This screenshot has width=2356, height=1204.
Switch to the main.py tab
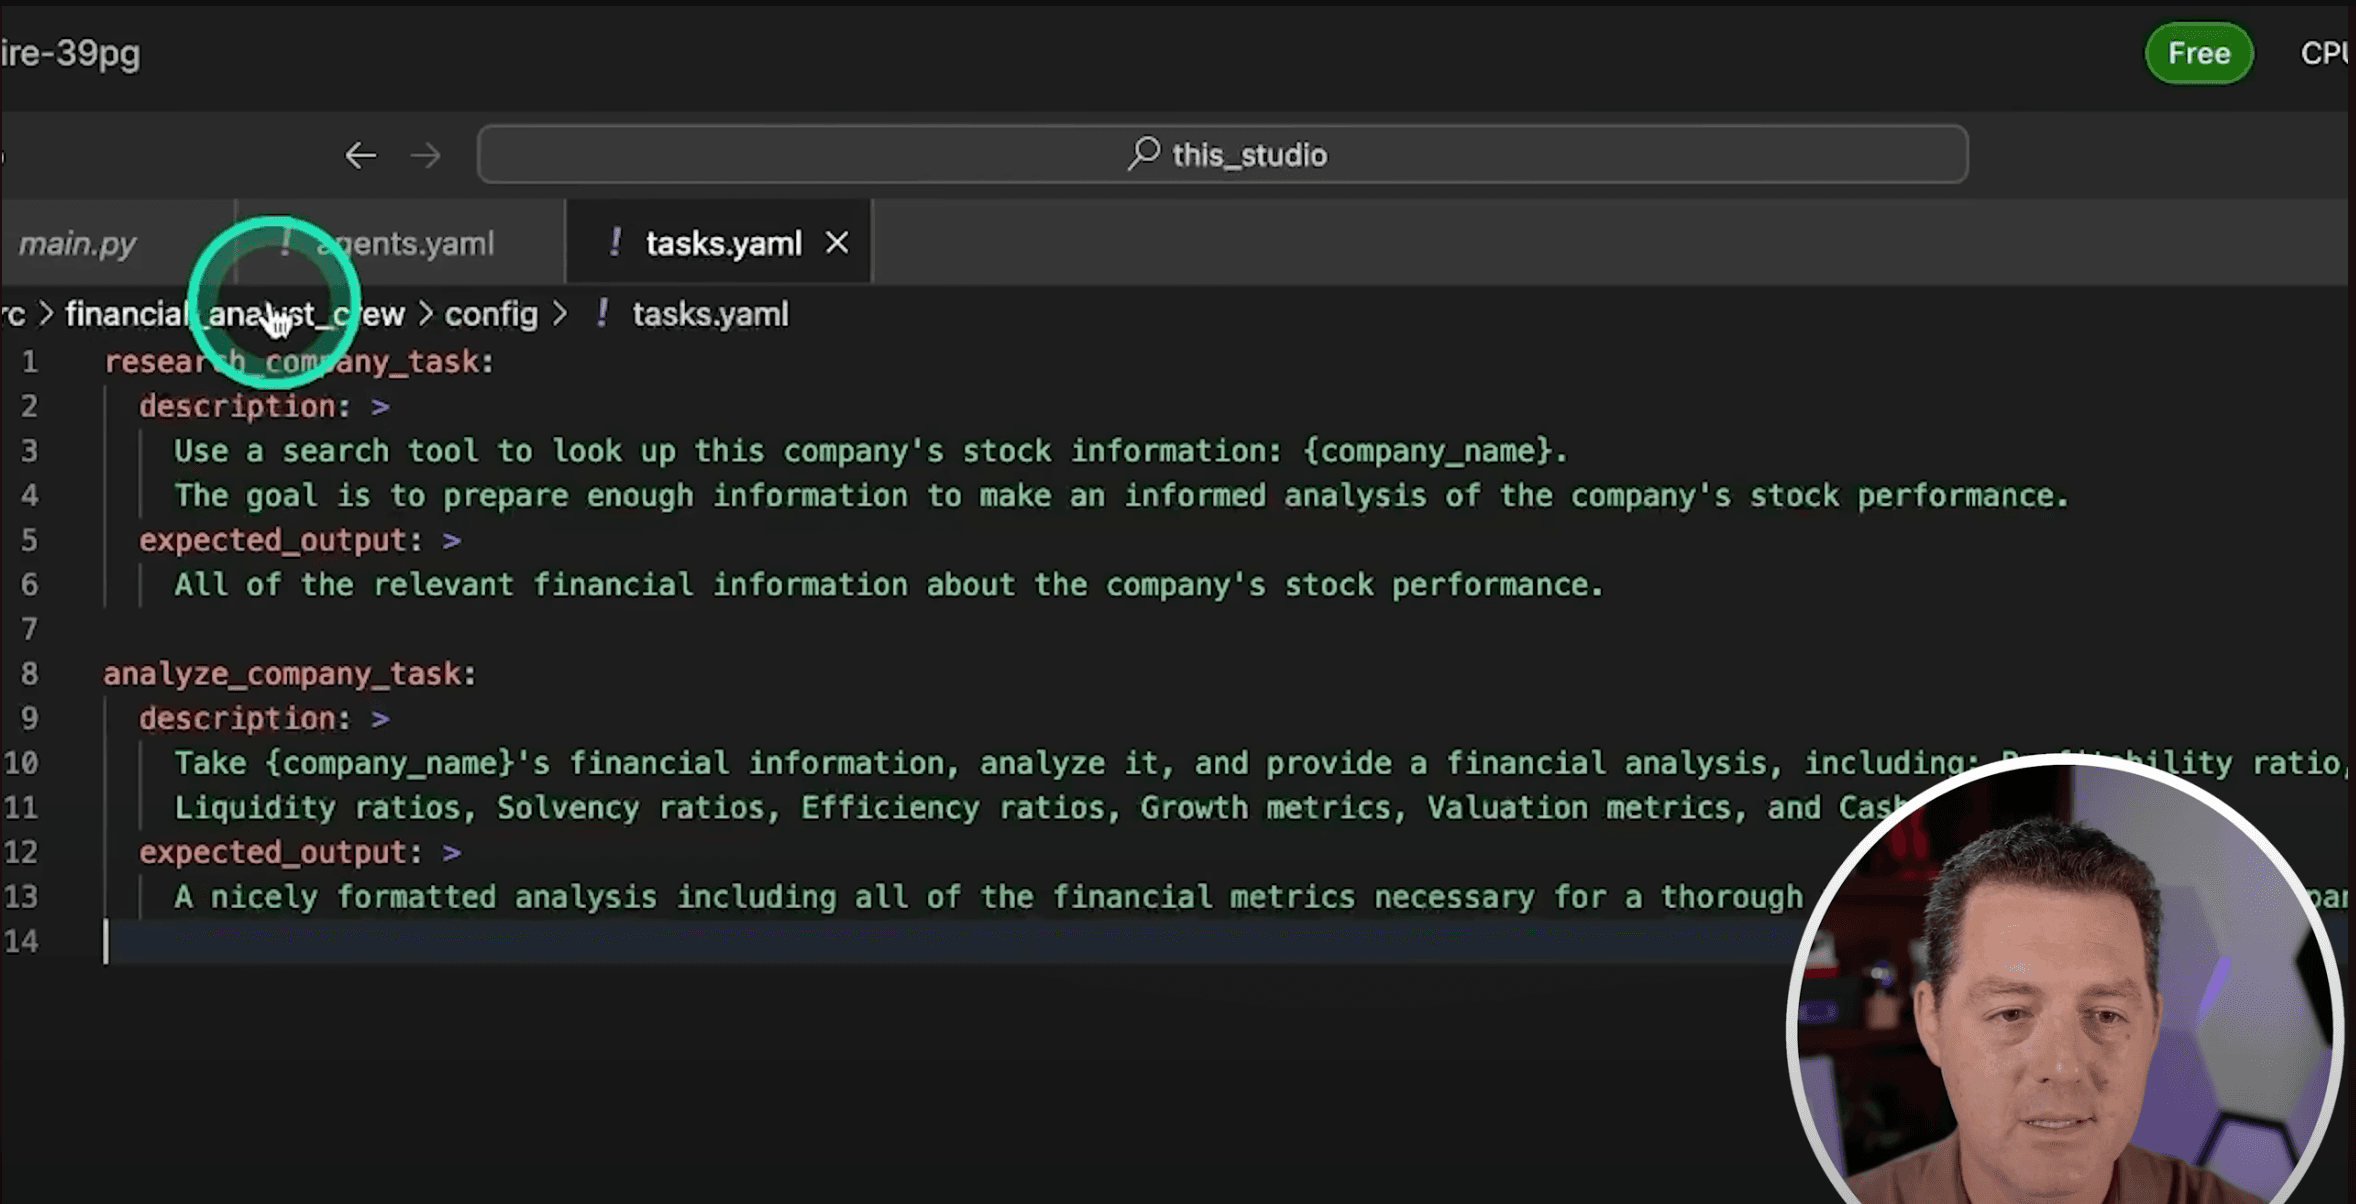click(78, 243)
